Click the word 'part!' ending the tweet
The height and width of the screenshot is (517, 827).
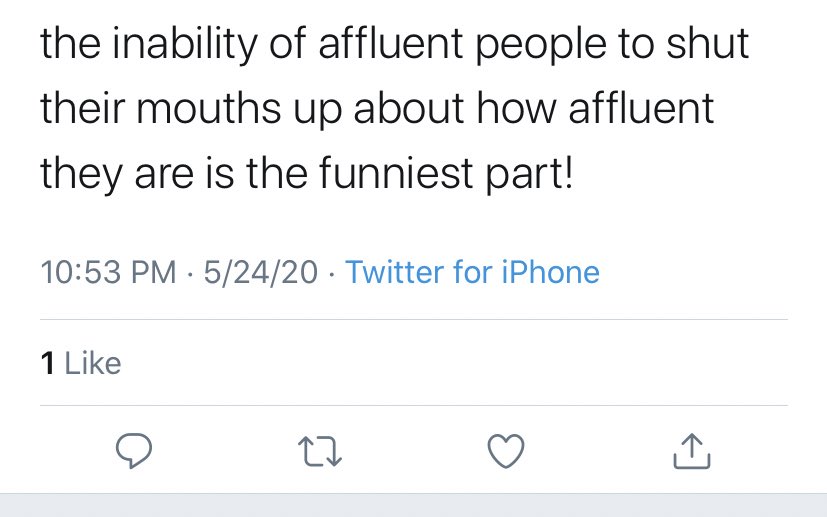tap(529, 176)
